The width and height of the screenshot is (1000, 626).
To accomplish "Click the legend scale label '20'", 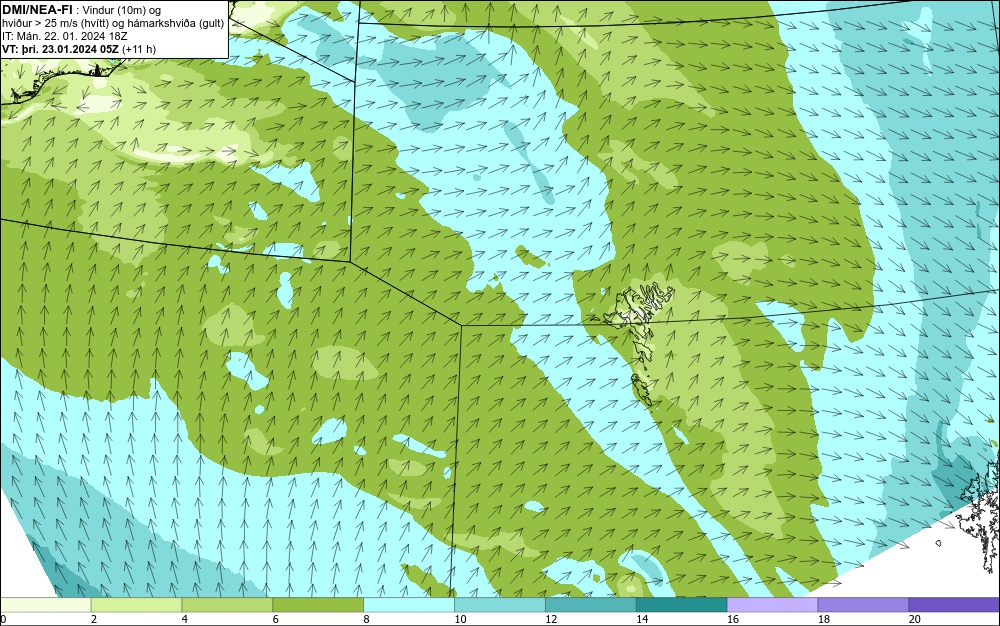I will click(915, 619).
